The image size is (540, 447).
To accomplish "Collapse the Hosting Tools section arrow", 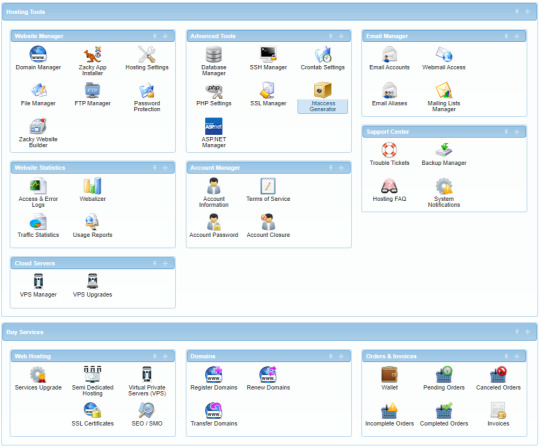I will pos(517,12).
